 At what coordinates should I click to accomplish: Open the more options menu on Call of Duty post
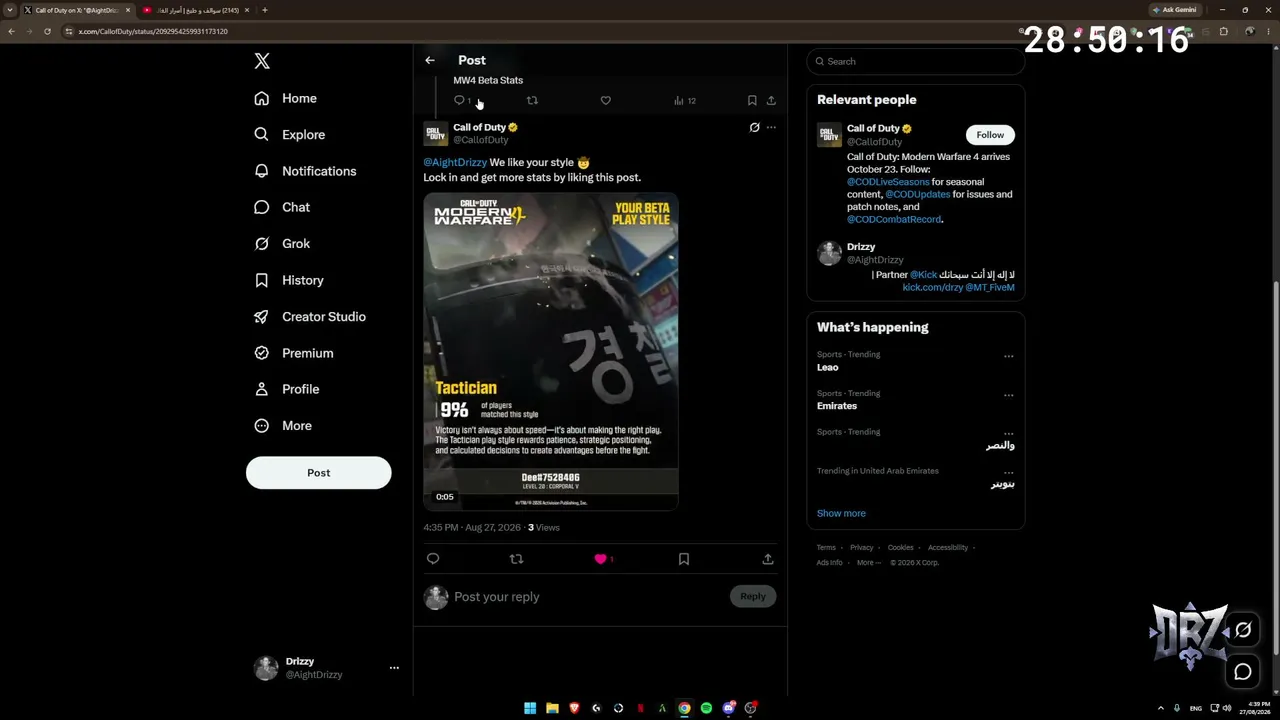tap(771, 128)
